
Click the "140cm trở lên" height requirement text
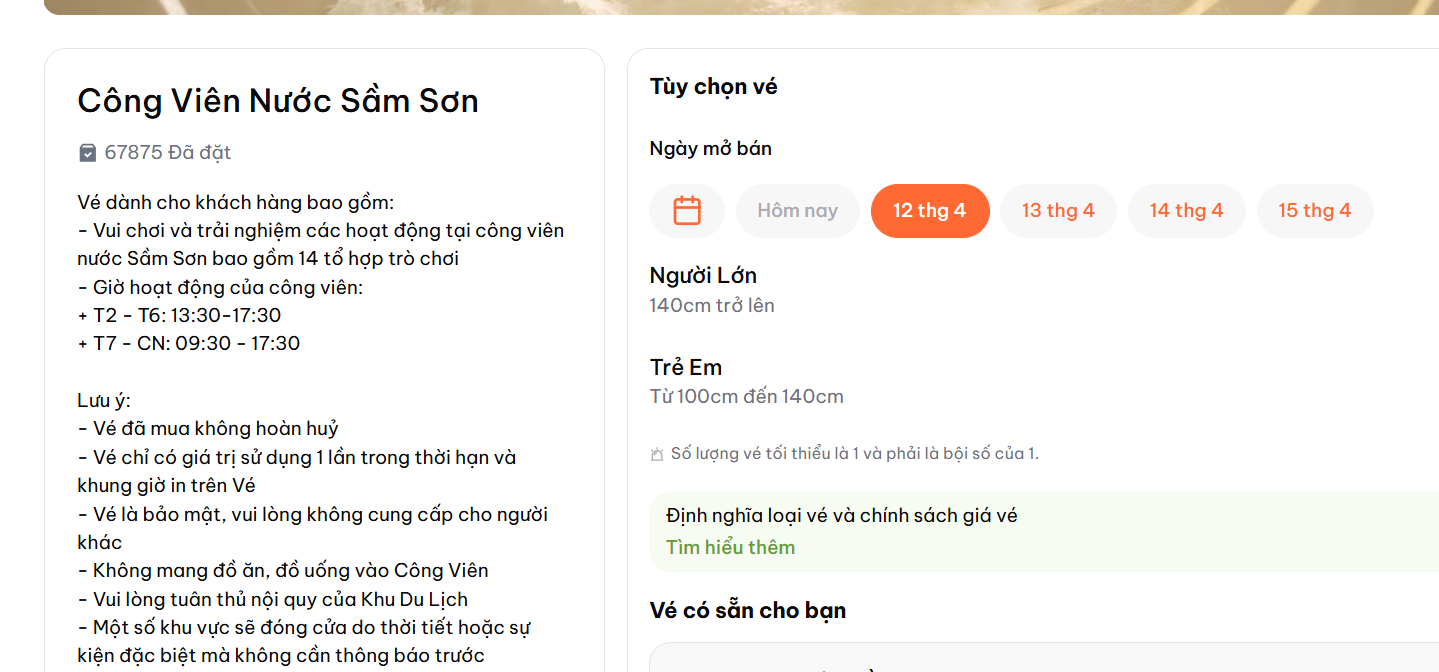[x=711, y=305]
